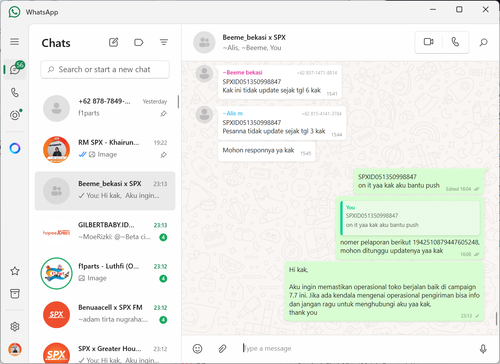Record a voice message with microphone
The image size is (500, 364).
click(x=483, y=349)
